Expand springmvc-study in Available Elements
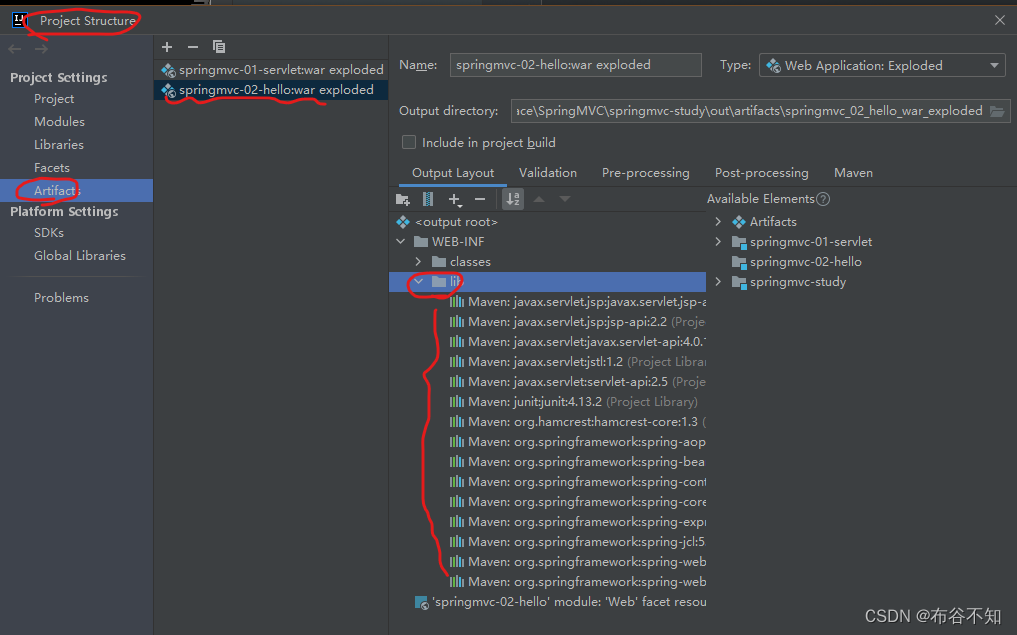1017x635 pixels. (x=718, y=282)
